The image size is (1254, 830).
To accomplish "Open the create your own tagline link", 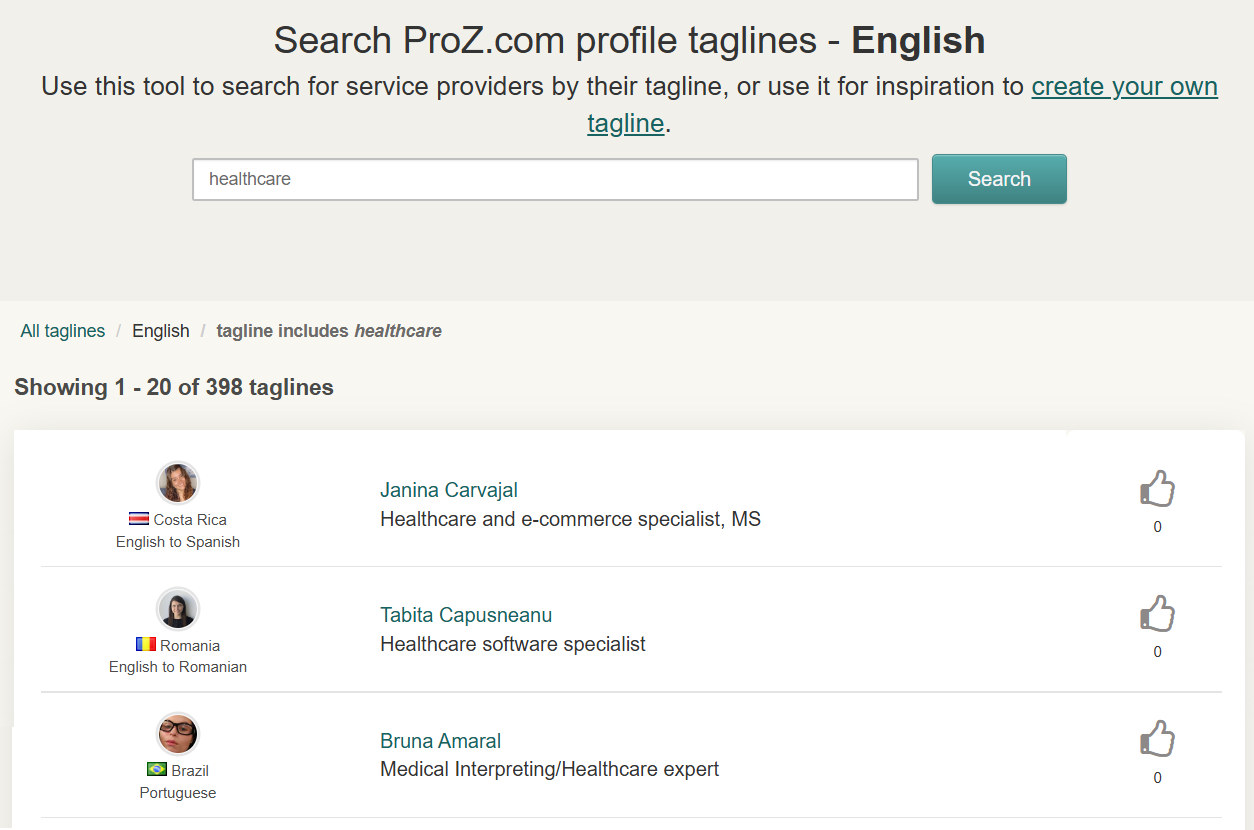I will coord(1124,86).
